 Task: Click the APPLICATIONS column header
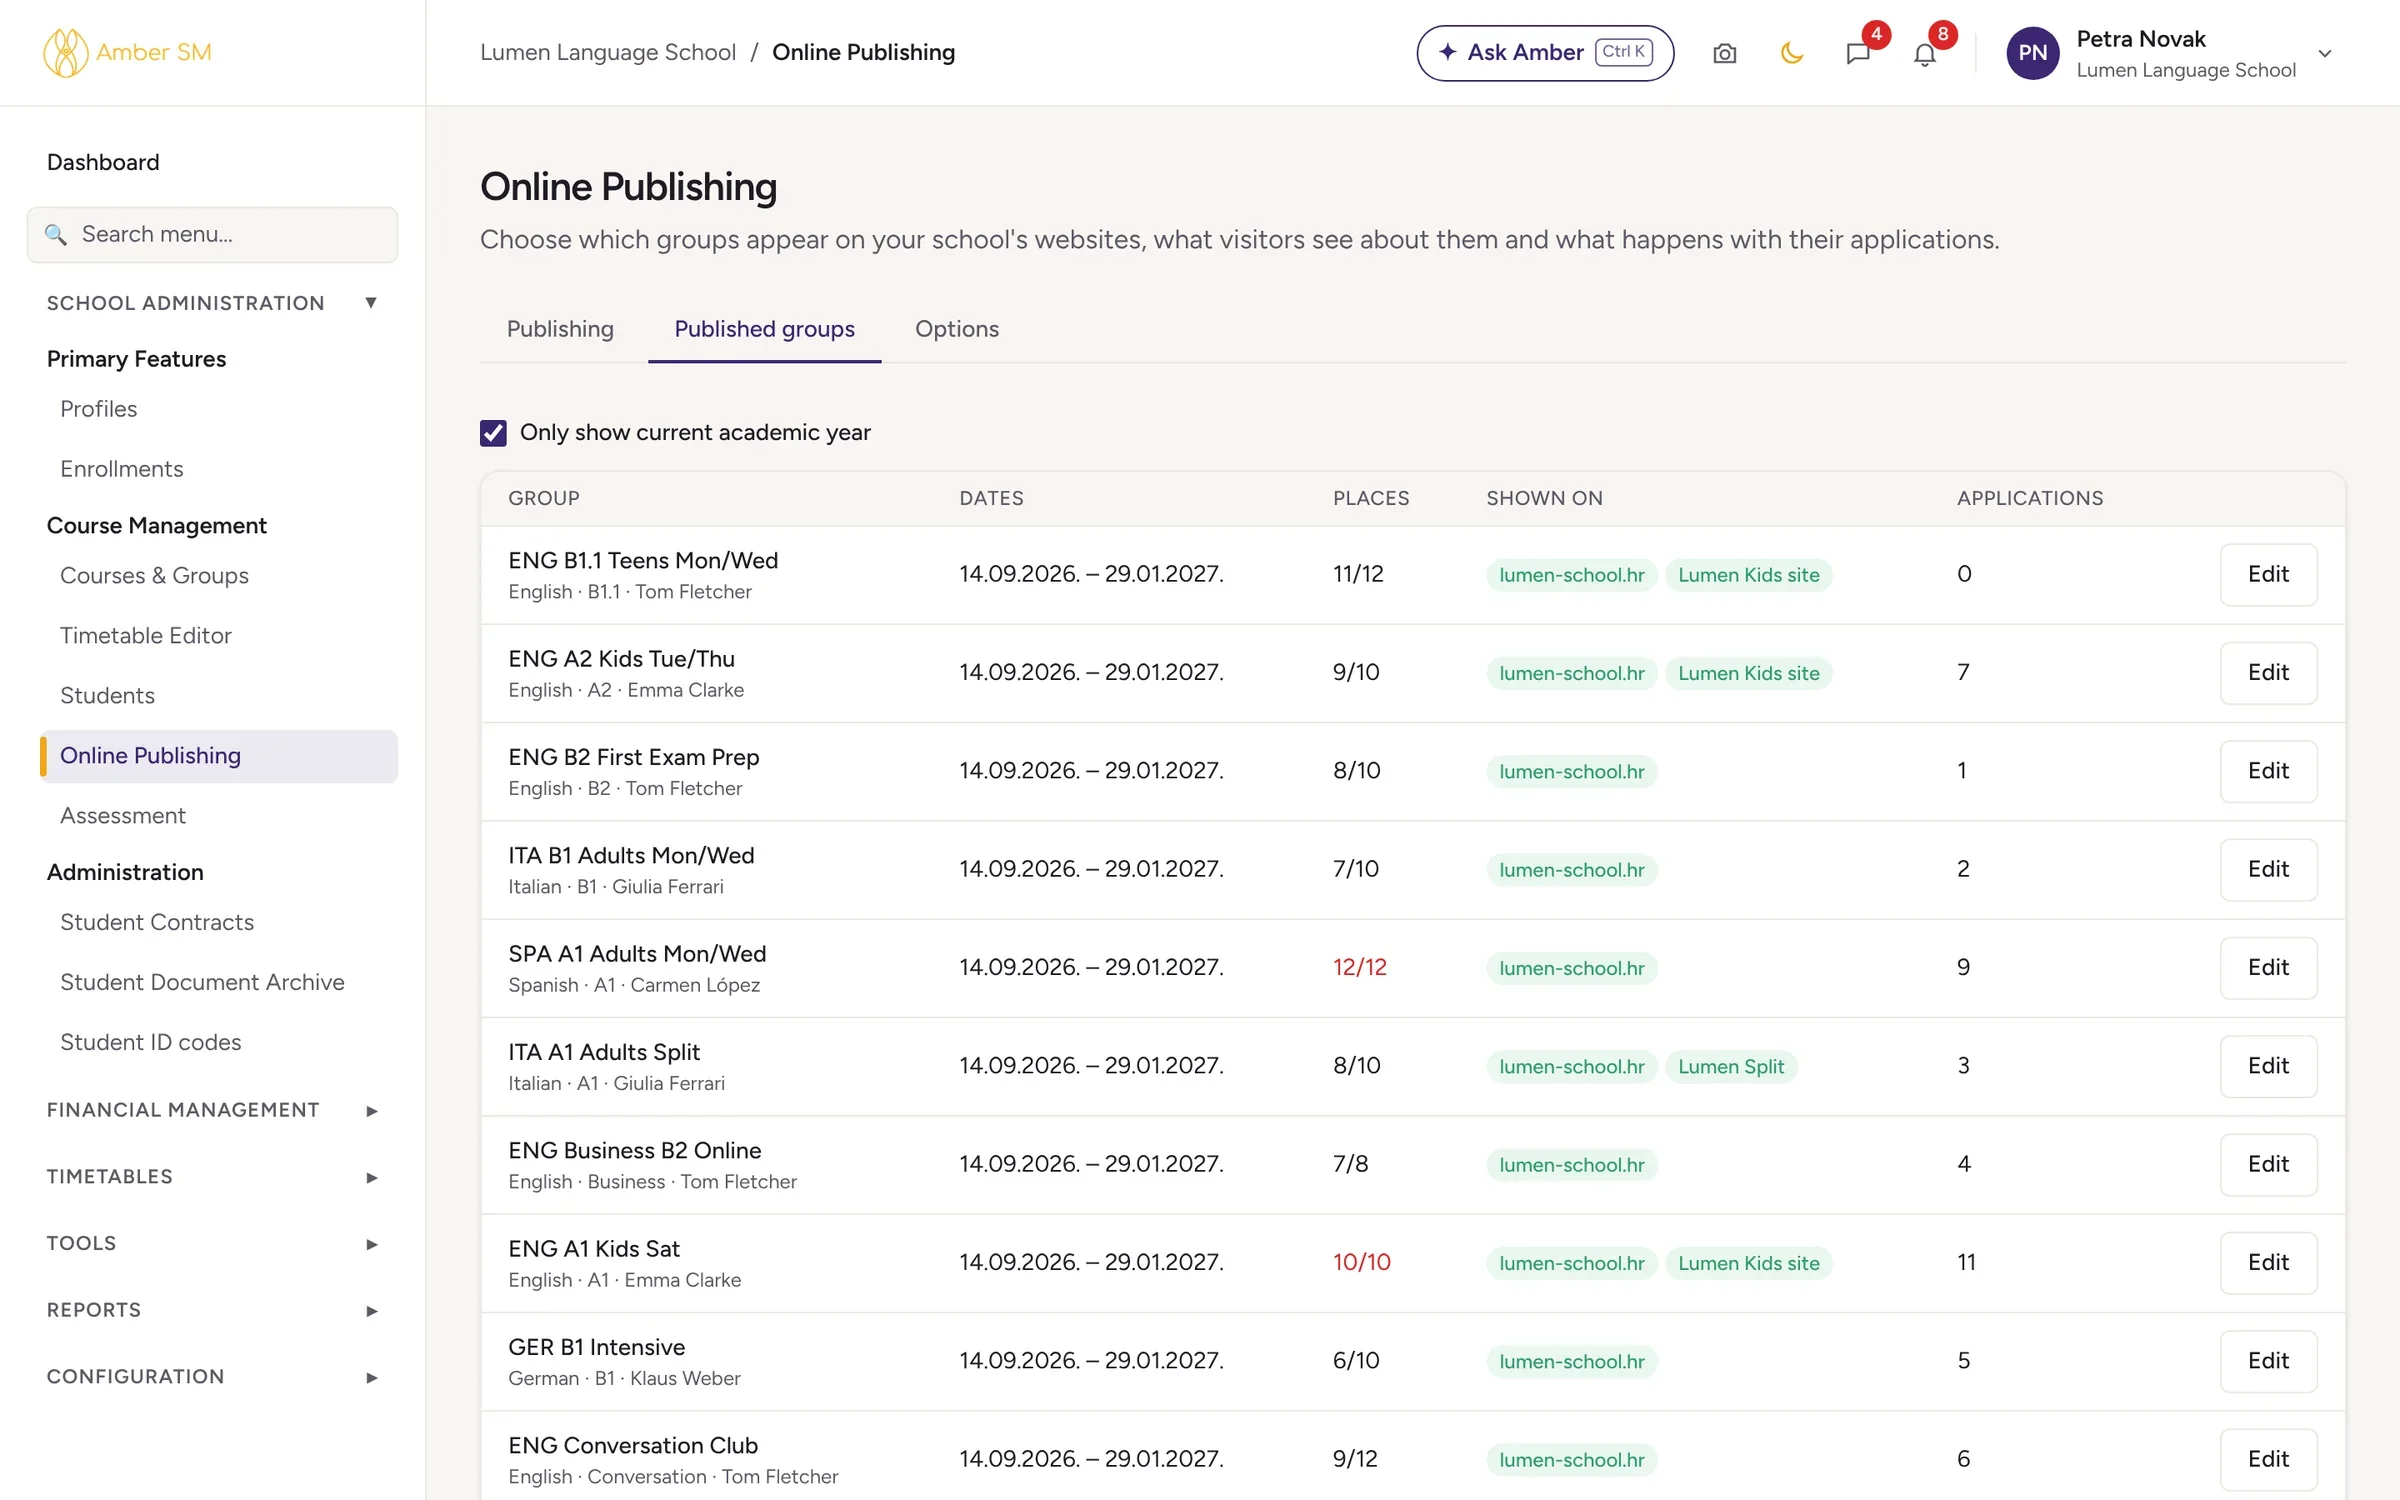2029,498
